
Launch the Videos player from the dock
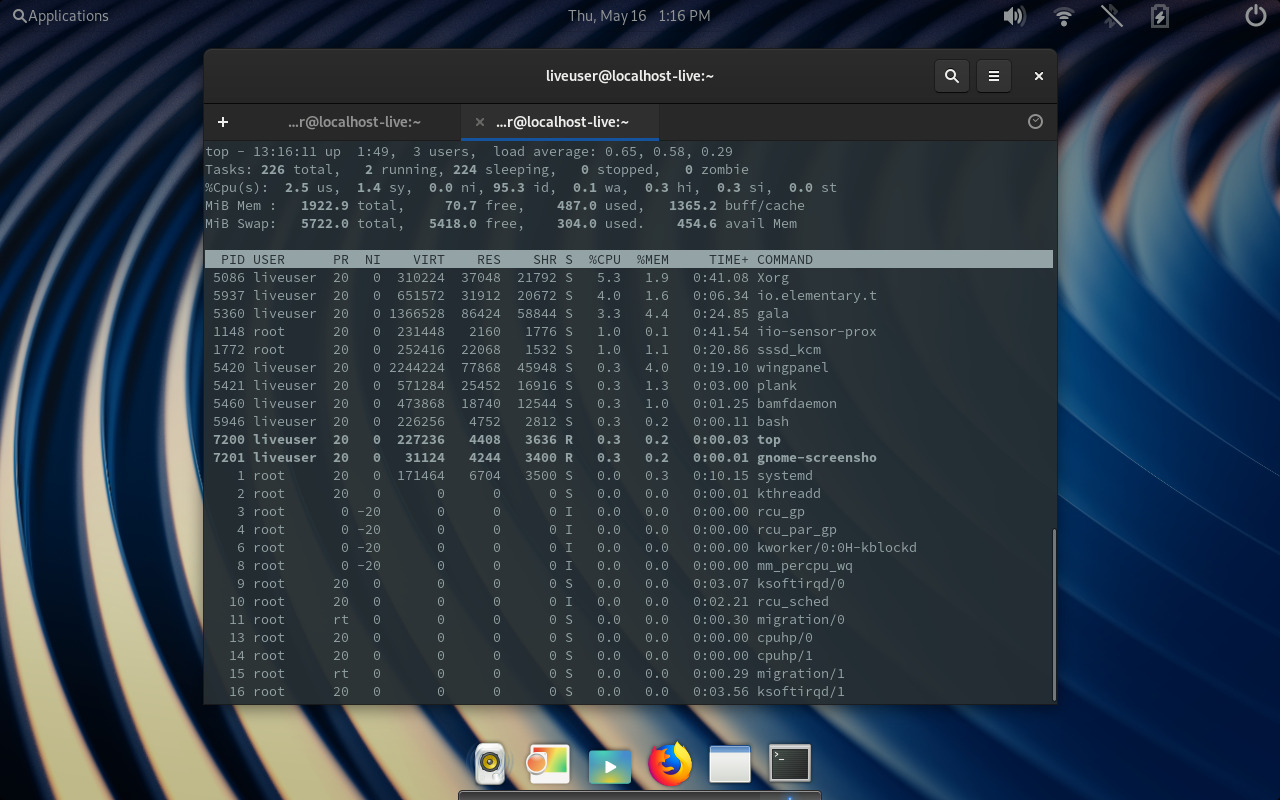coord(609,763)
